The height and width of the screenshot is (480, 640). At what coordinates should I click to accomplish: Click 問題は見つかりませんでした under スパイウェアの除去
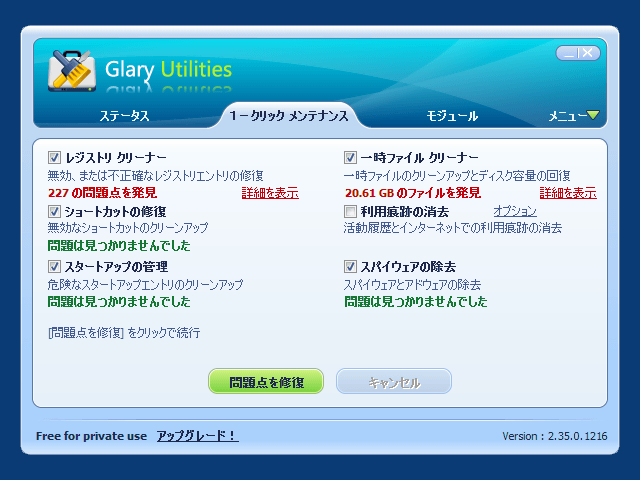[x=416, y=302]
